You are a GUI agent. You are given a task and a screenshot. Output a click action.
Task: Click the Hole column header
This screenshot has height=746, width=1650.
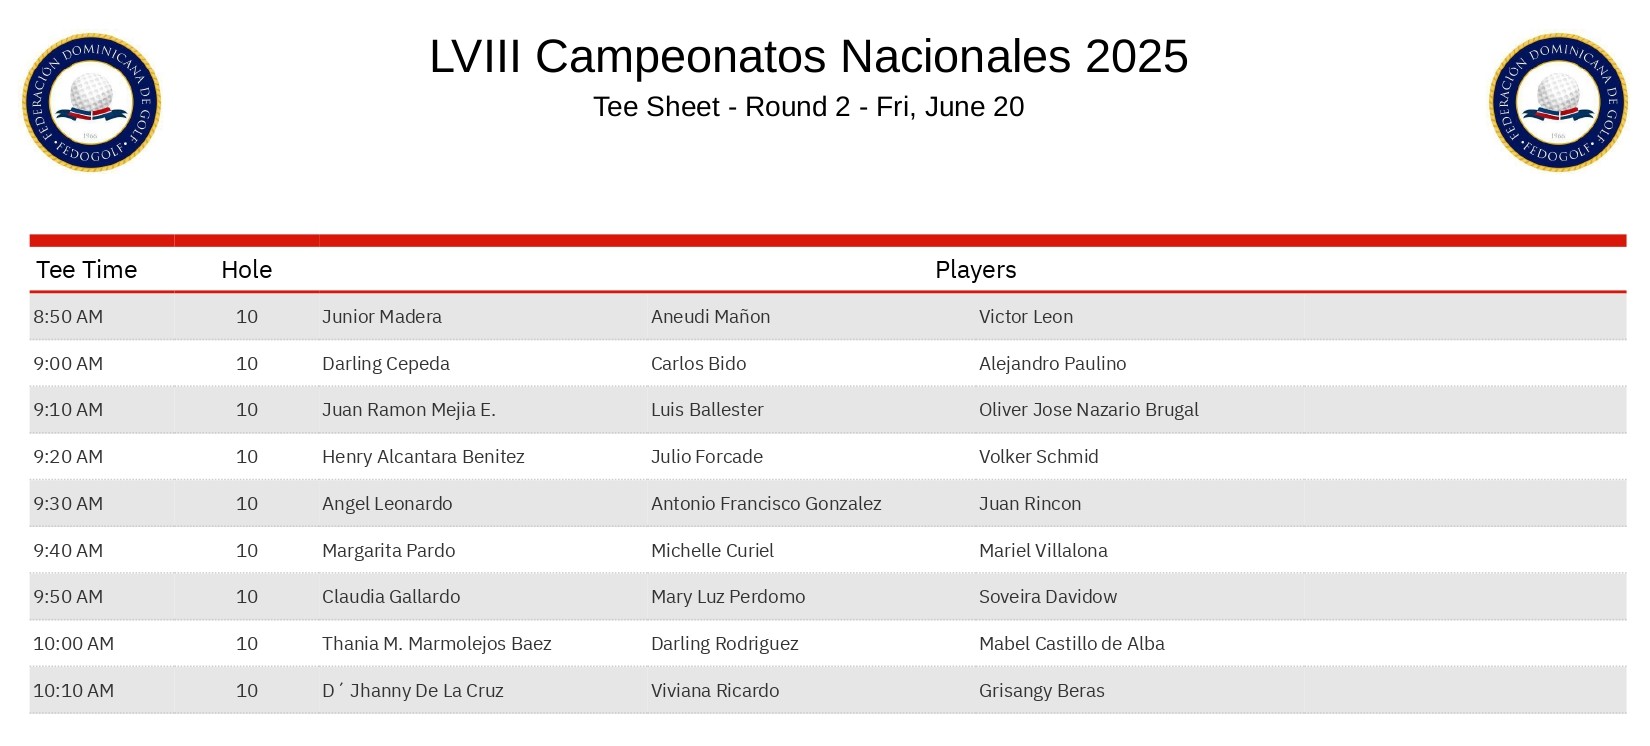pyautogui.click(x=246, y=270)
